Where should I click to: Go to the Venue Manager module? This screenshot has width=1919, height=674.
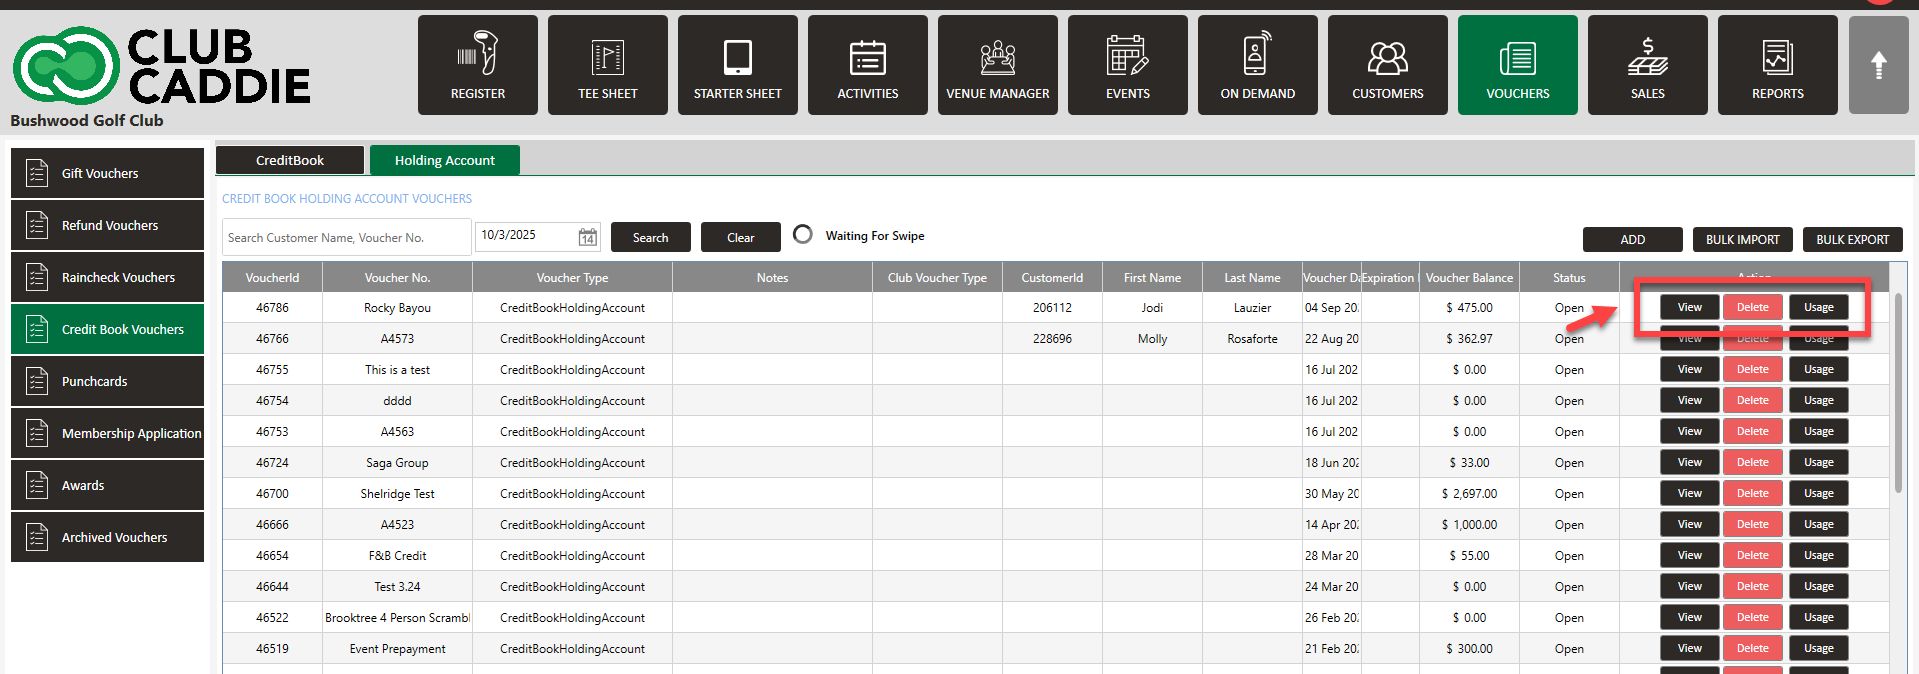pyautogui.click(x=997, y=65)
